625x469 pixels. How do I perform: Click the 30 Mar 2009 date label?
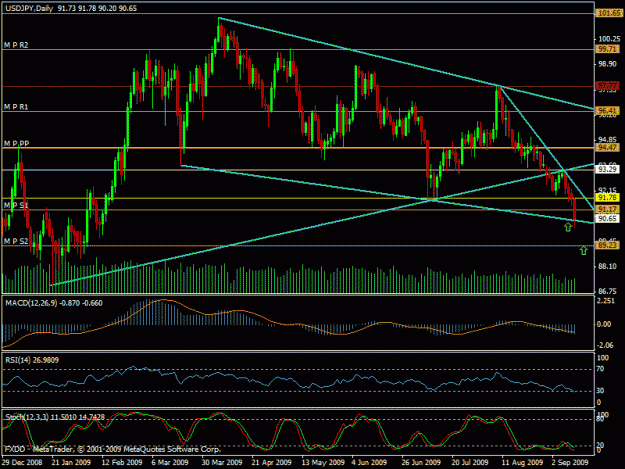tap(222, 462)
